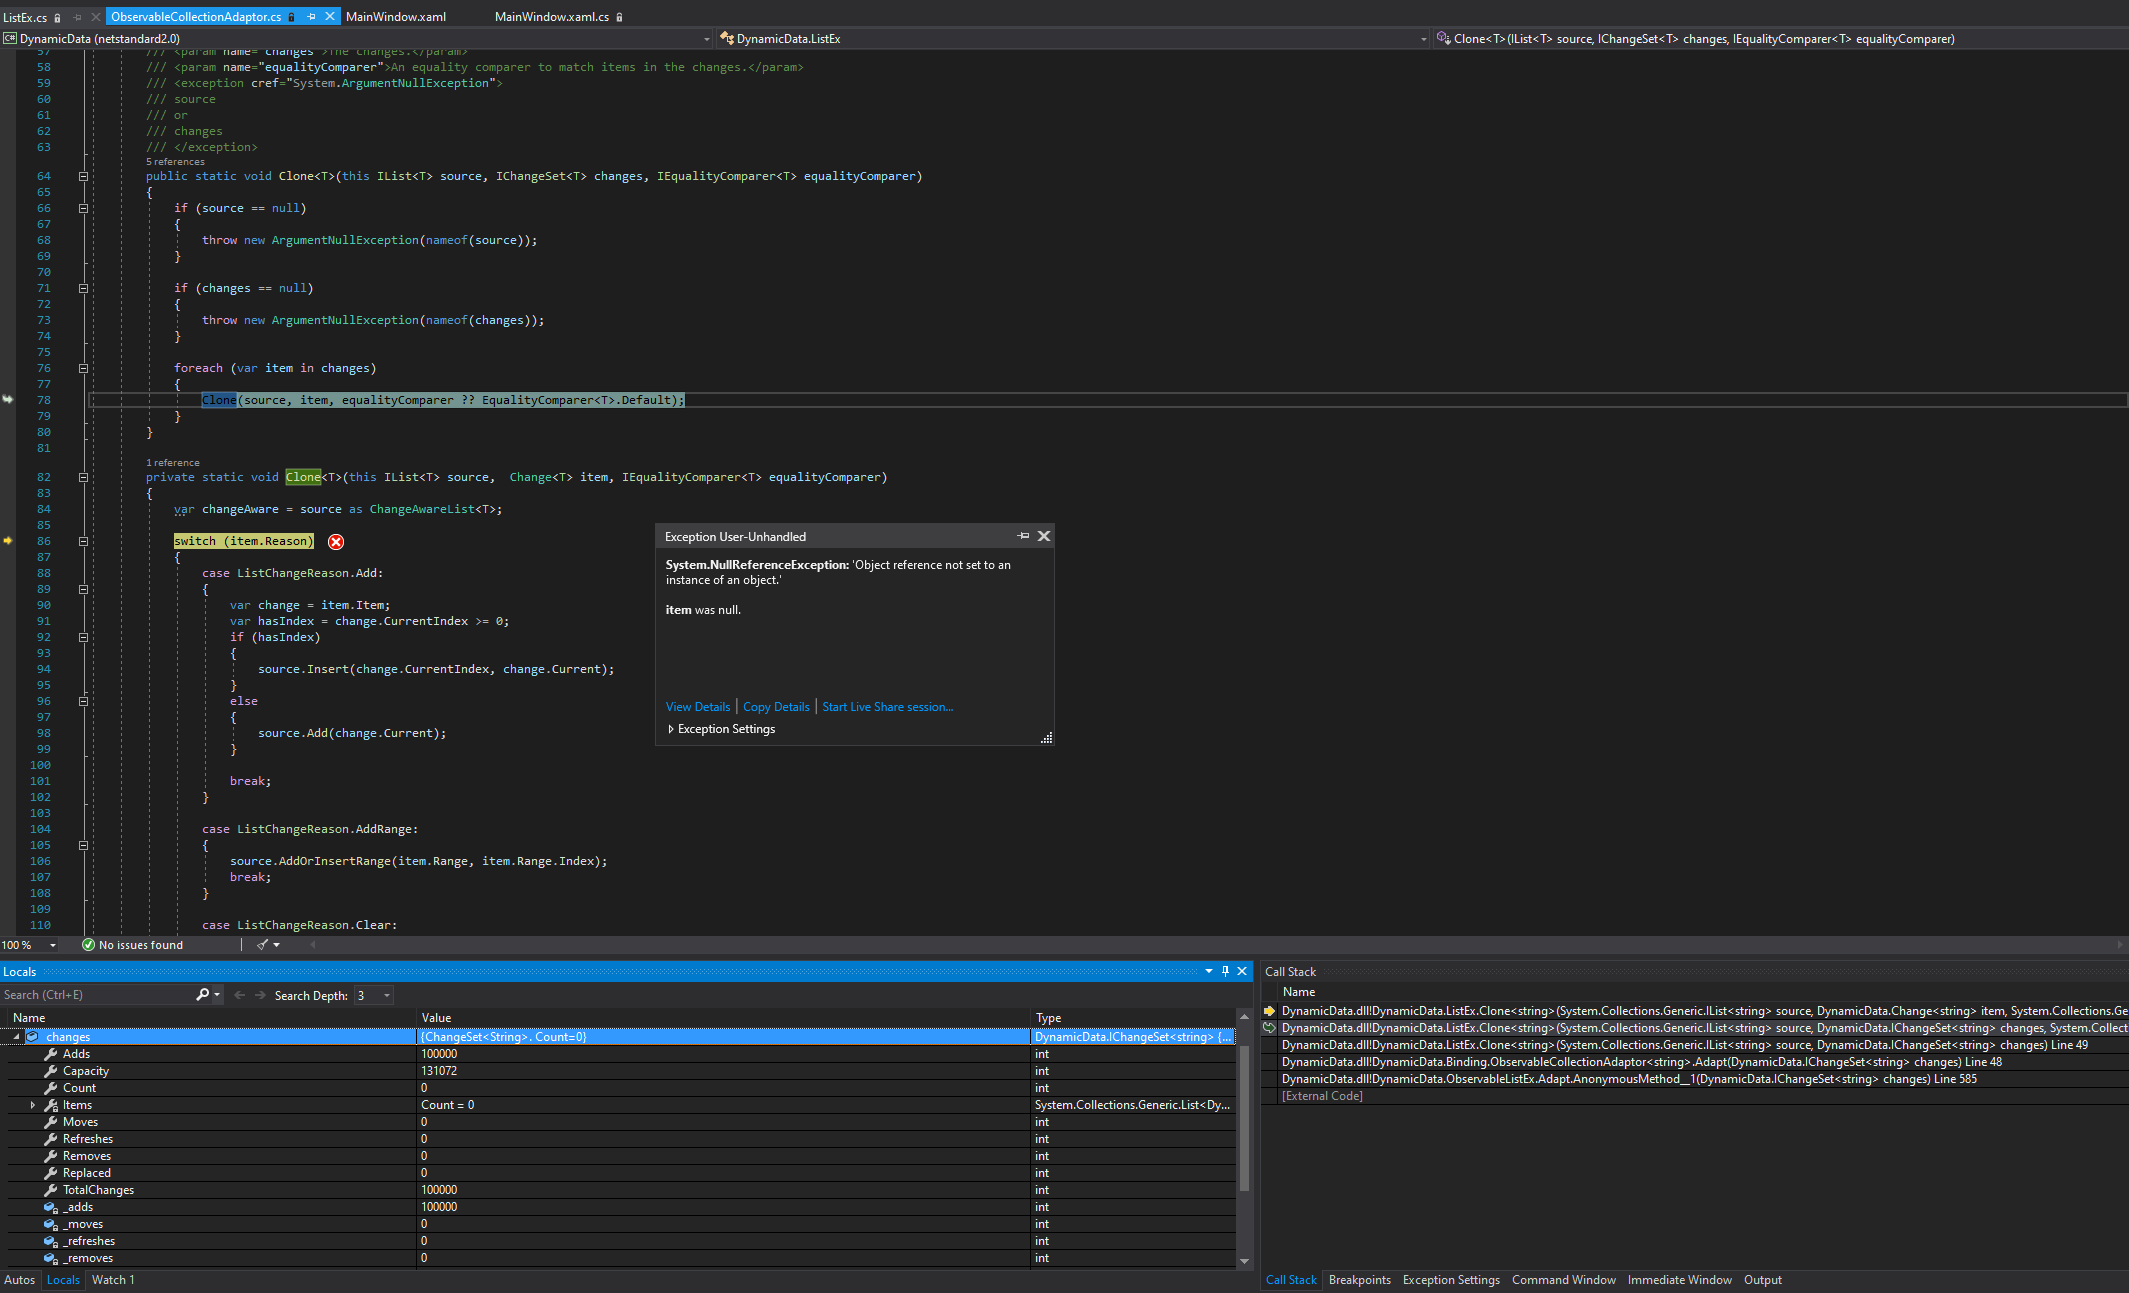2129x1293 pixels.
Task: Close the Exception User-Unhandled popup
Action: coord(1044,536)
